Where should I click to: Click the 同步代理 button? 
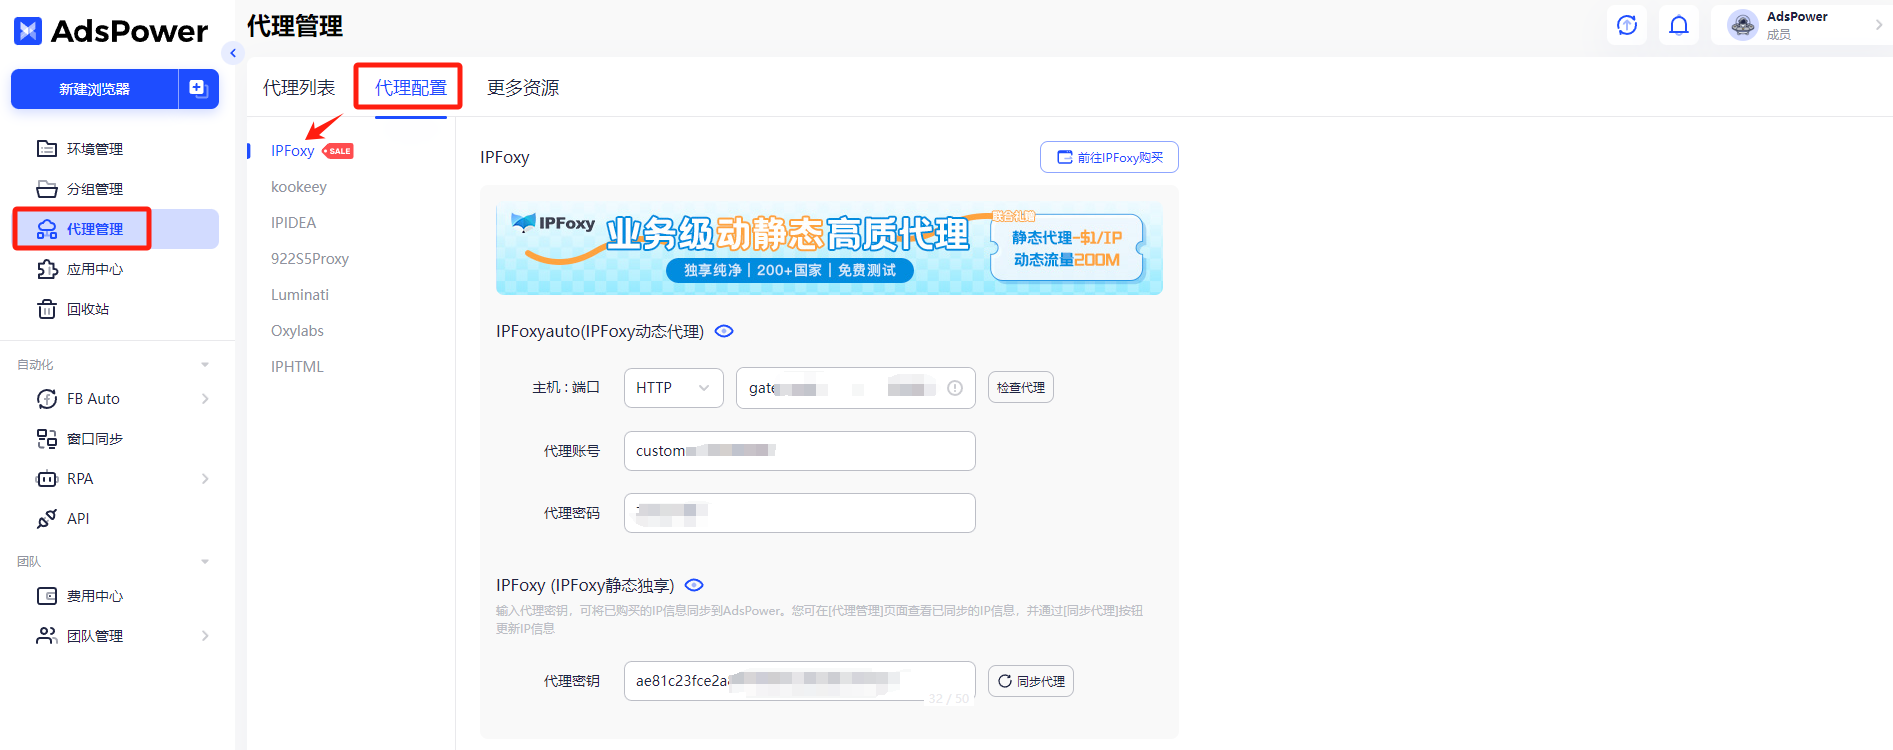point(1030,681)
